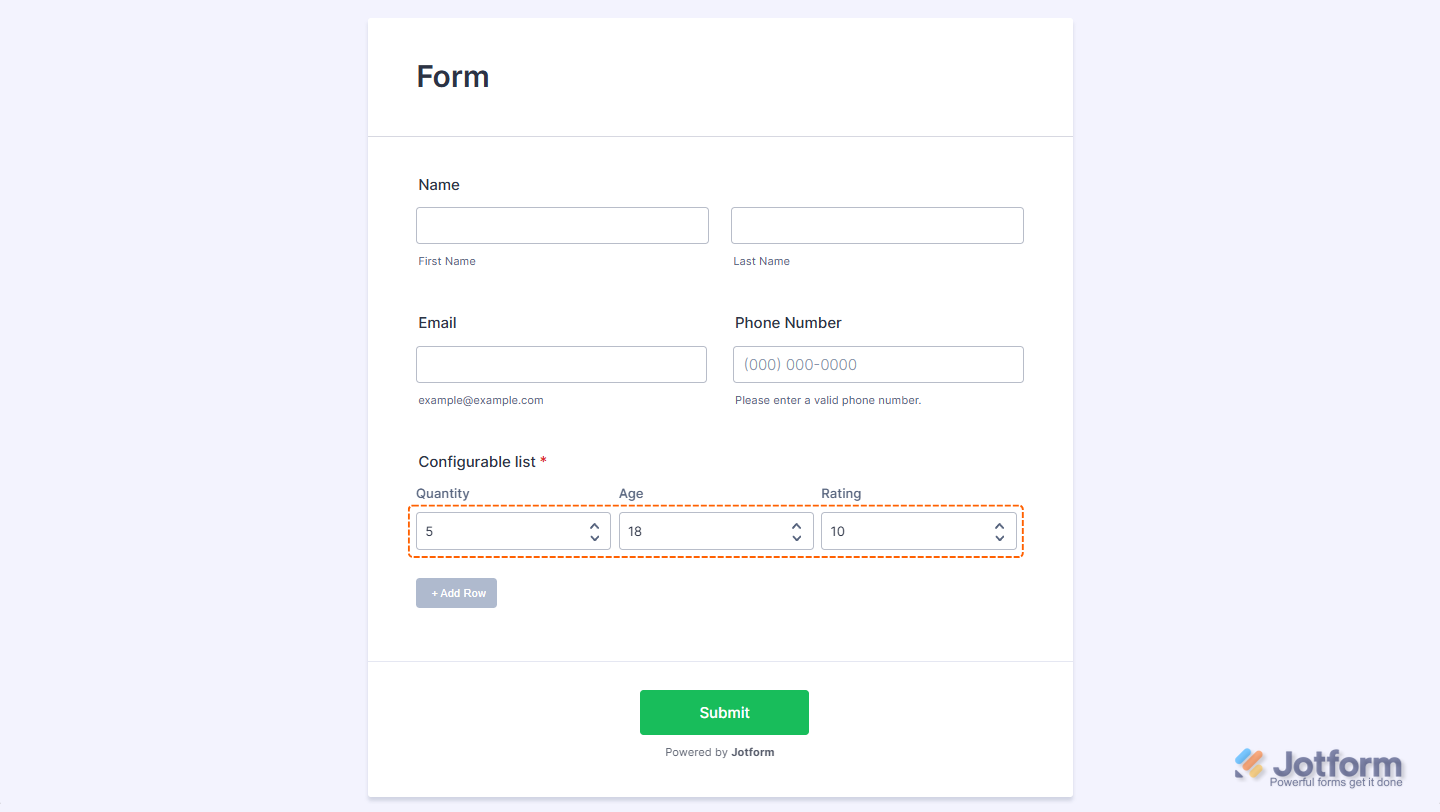Viewport: 1440px width, 812px height.
Task: Click inside the Quantity number field
Action: point(500,531)
